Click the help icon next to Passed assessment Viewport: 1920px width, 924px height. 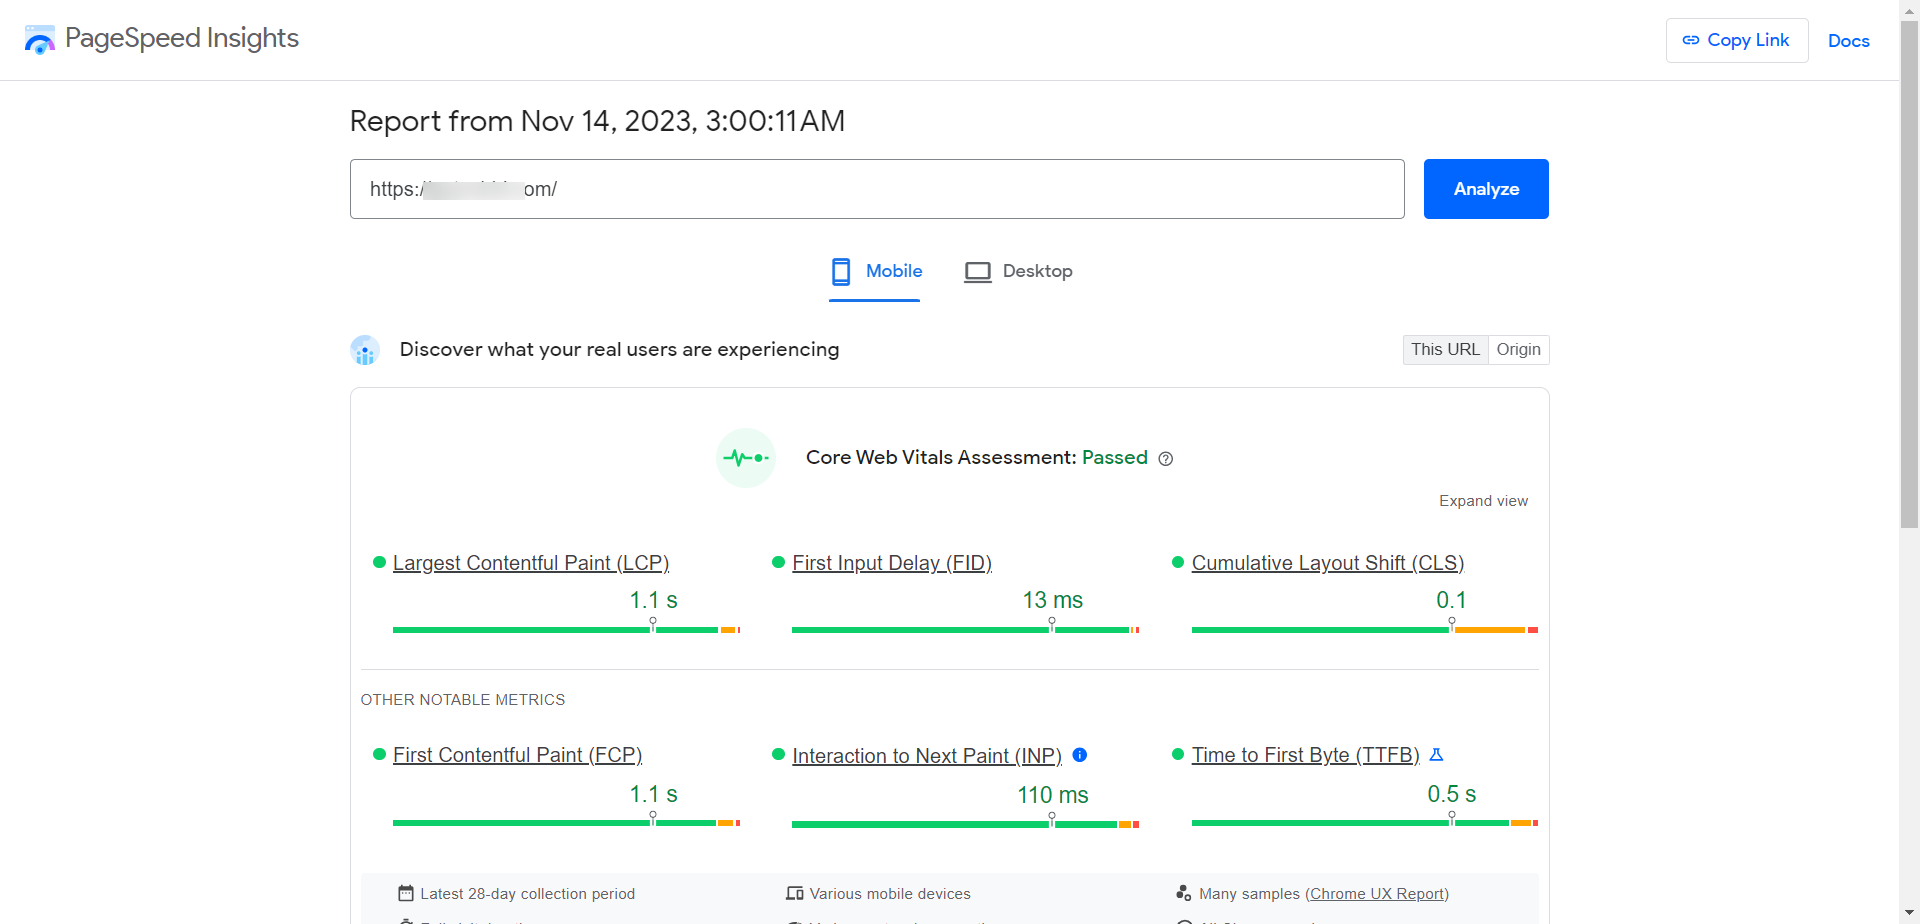[x=1166, y=458]
